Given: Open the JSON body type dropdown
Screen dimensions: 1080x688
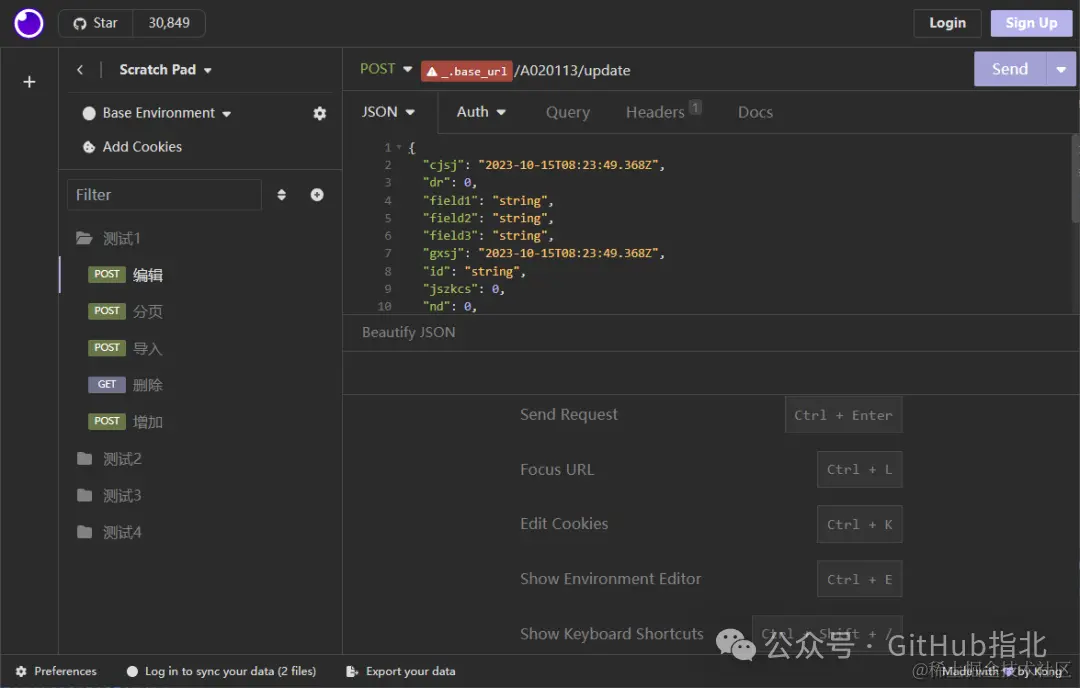Looking at the screenshot, I should tap(388, 112).
